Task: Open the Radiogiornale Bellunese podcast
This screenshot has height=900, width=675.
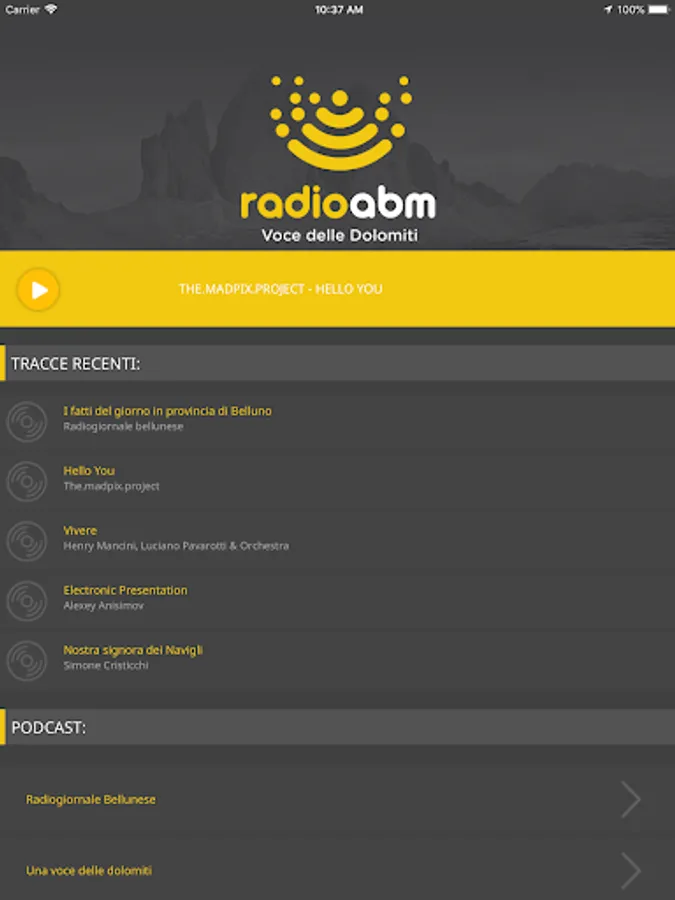Action: [x=338, y=799]
